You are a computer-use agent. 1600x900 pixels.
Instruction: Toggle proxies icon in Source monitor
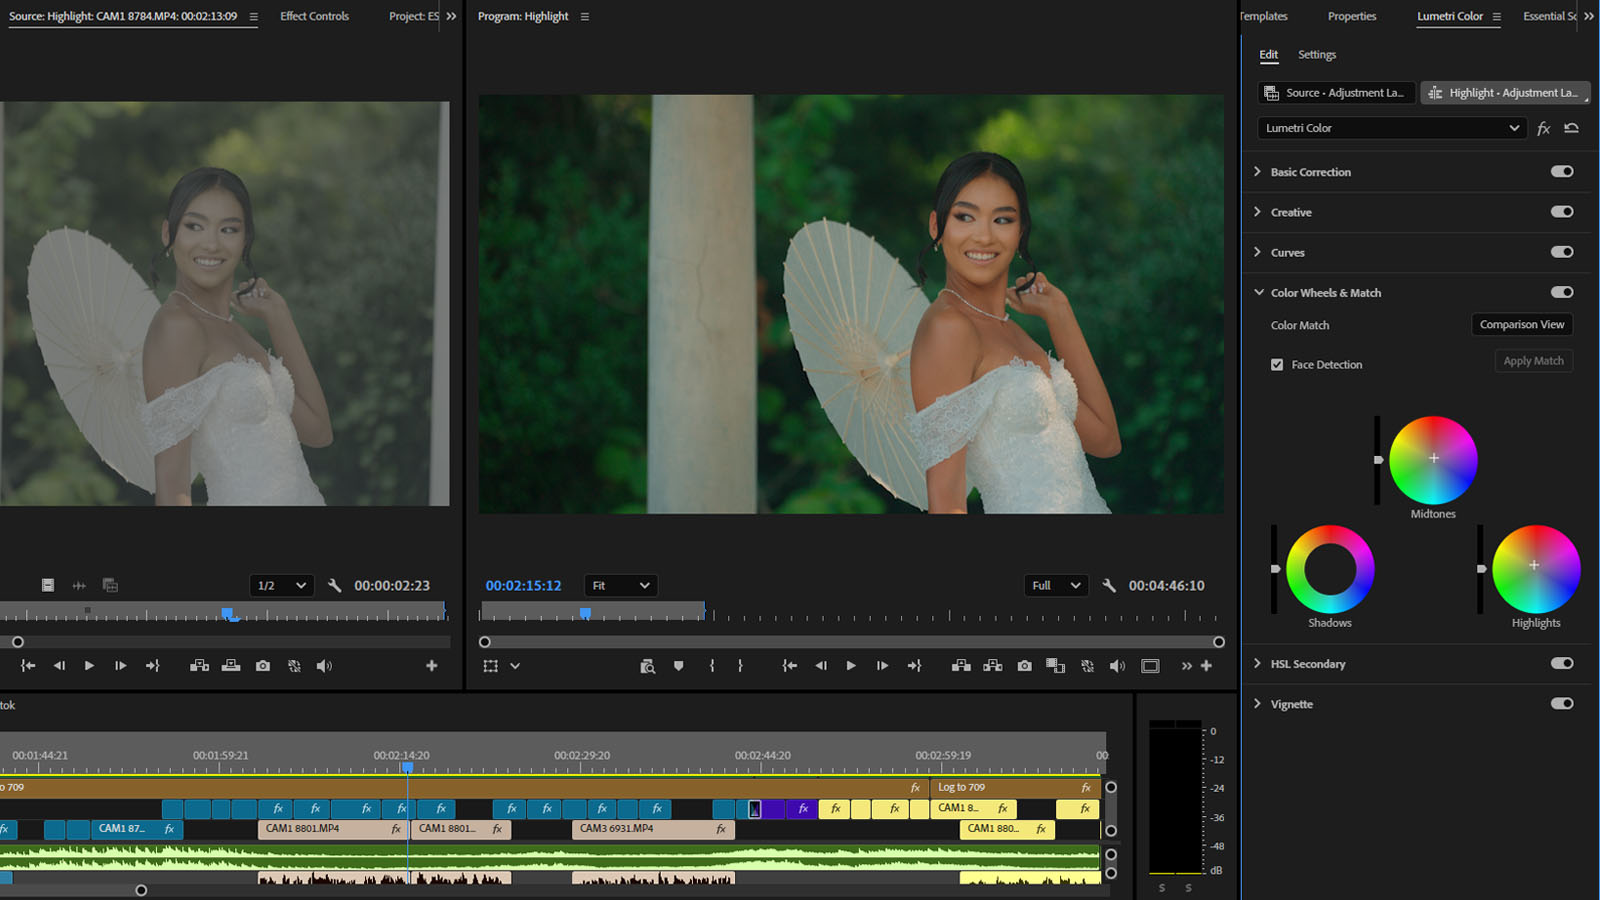pyautogui.click(x=294, y=666)
